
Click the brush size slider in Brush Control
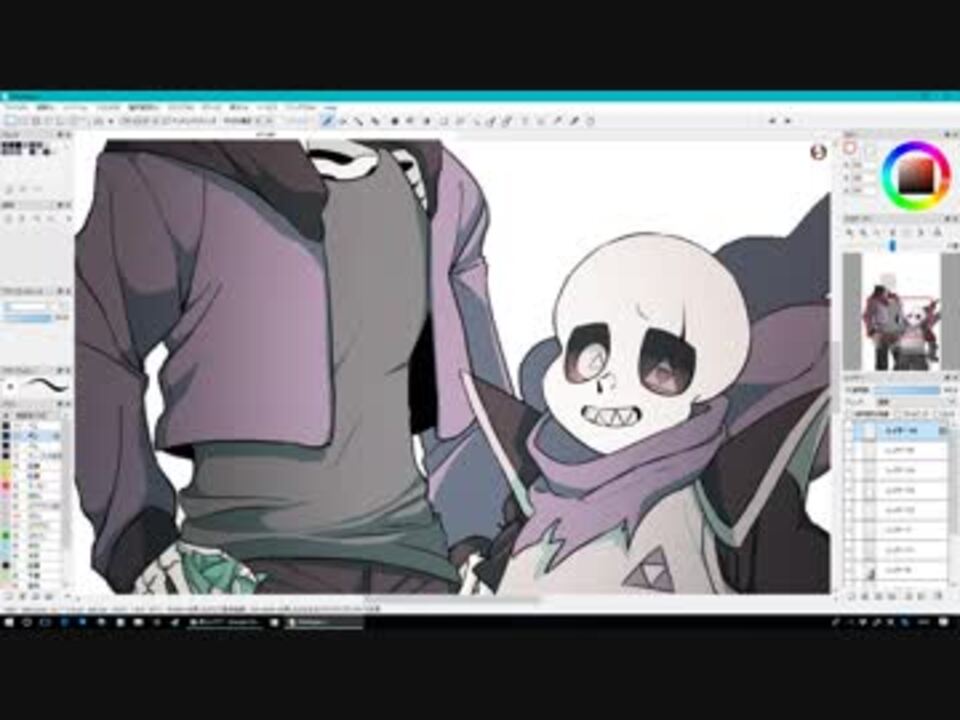(x=29, y=307)
